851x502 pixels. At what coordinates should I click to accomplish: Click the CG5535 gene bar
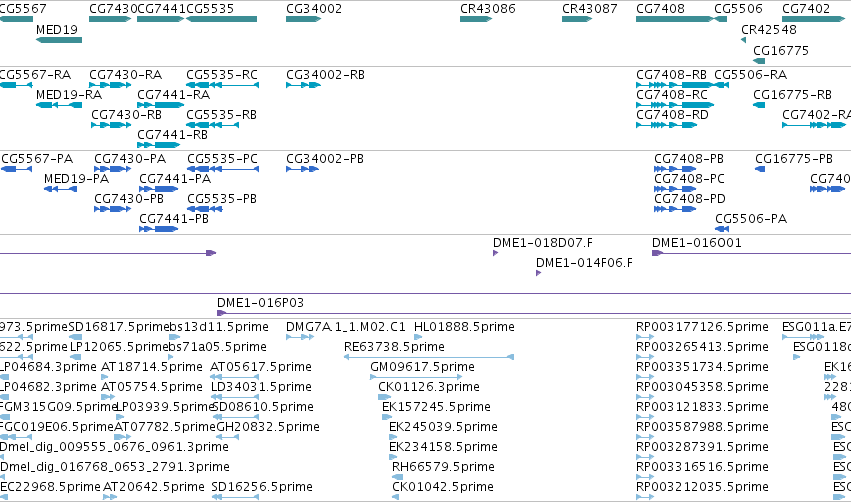[x=221, y=19]
